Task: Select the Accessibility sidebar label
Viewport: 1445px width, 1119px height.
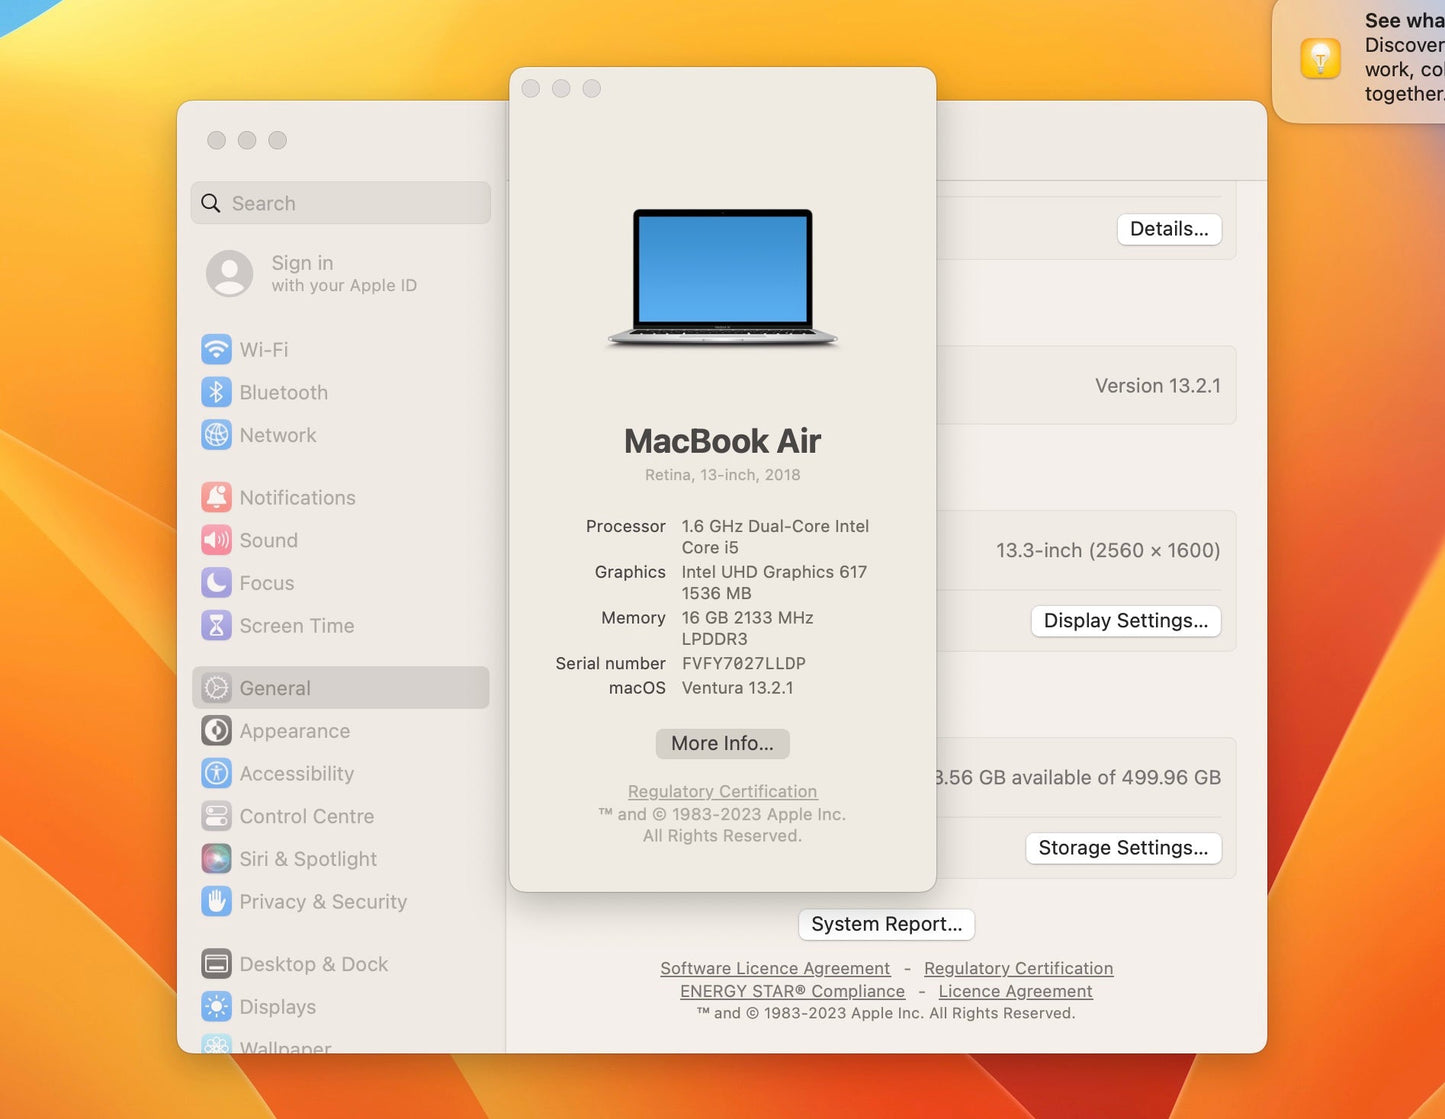Action: point(297,774)
